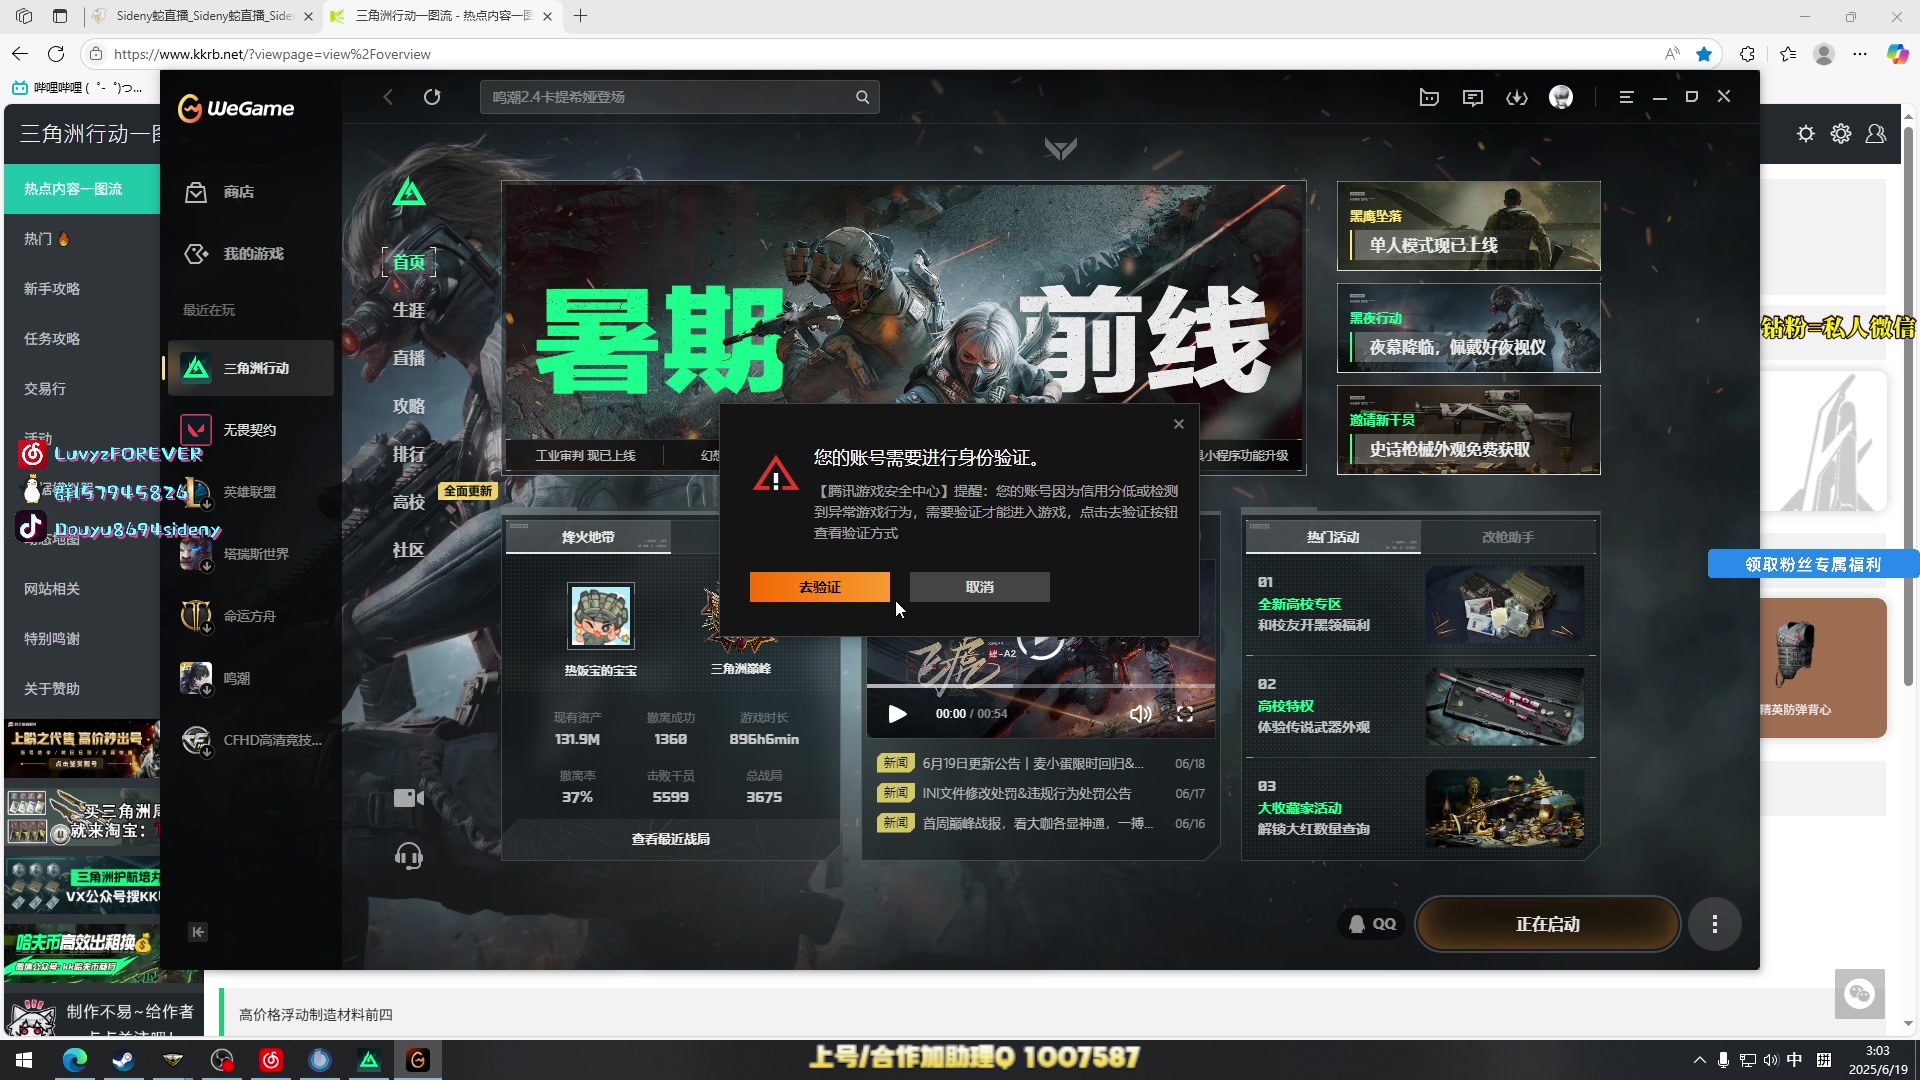
Task: Select 鸣潮 game in sidebar
Action: 251,678
